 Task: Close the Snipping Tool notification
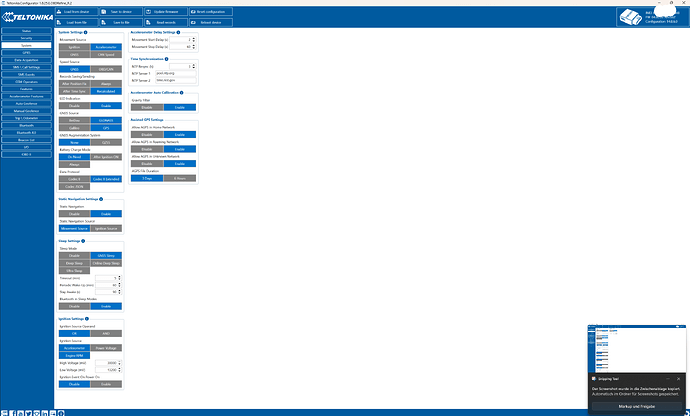tap(678, 379)
